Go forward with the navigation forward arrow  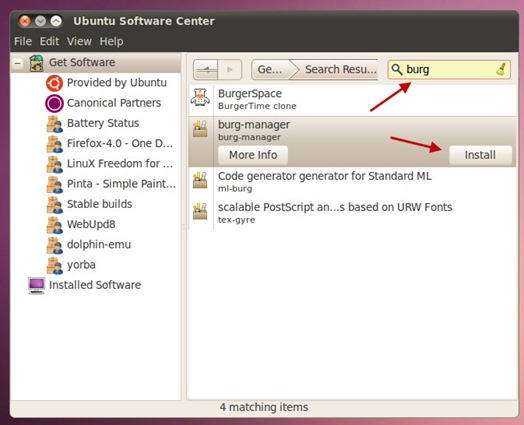point(230,69)
